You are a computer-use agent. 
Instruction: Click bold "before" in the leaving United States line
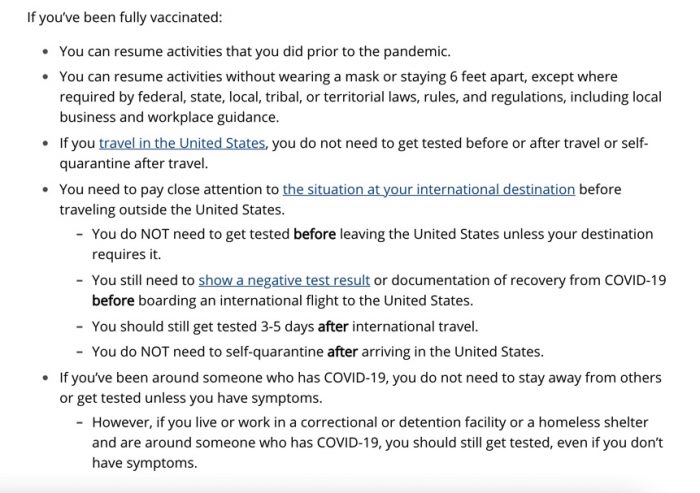[x=313, y=234]
